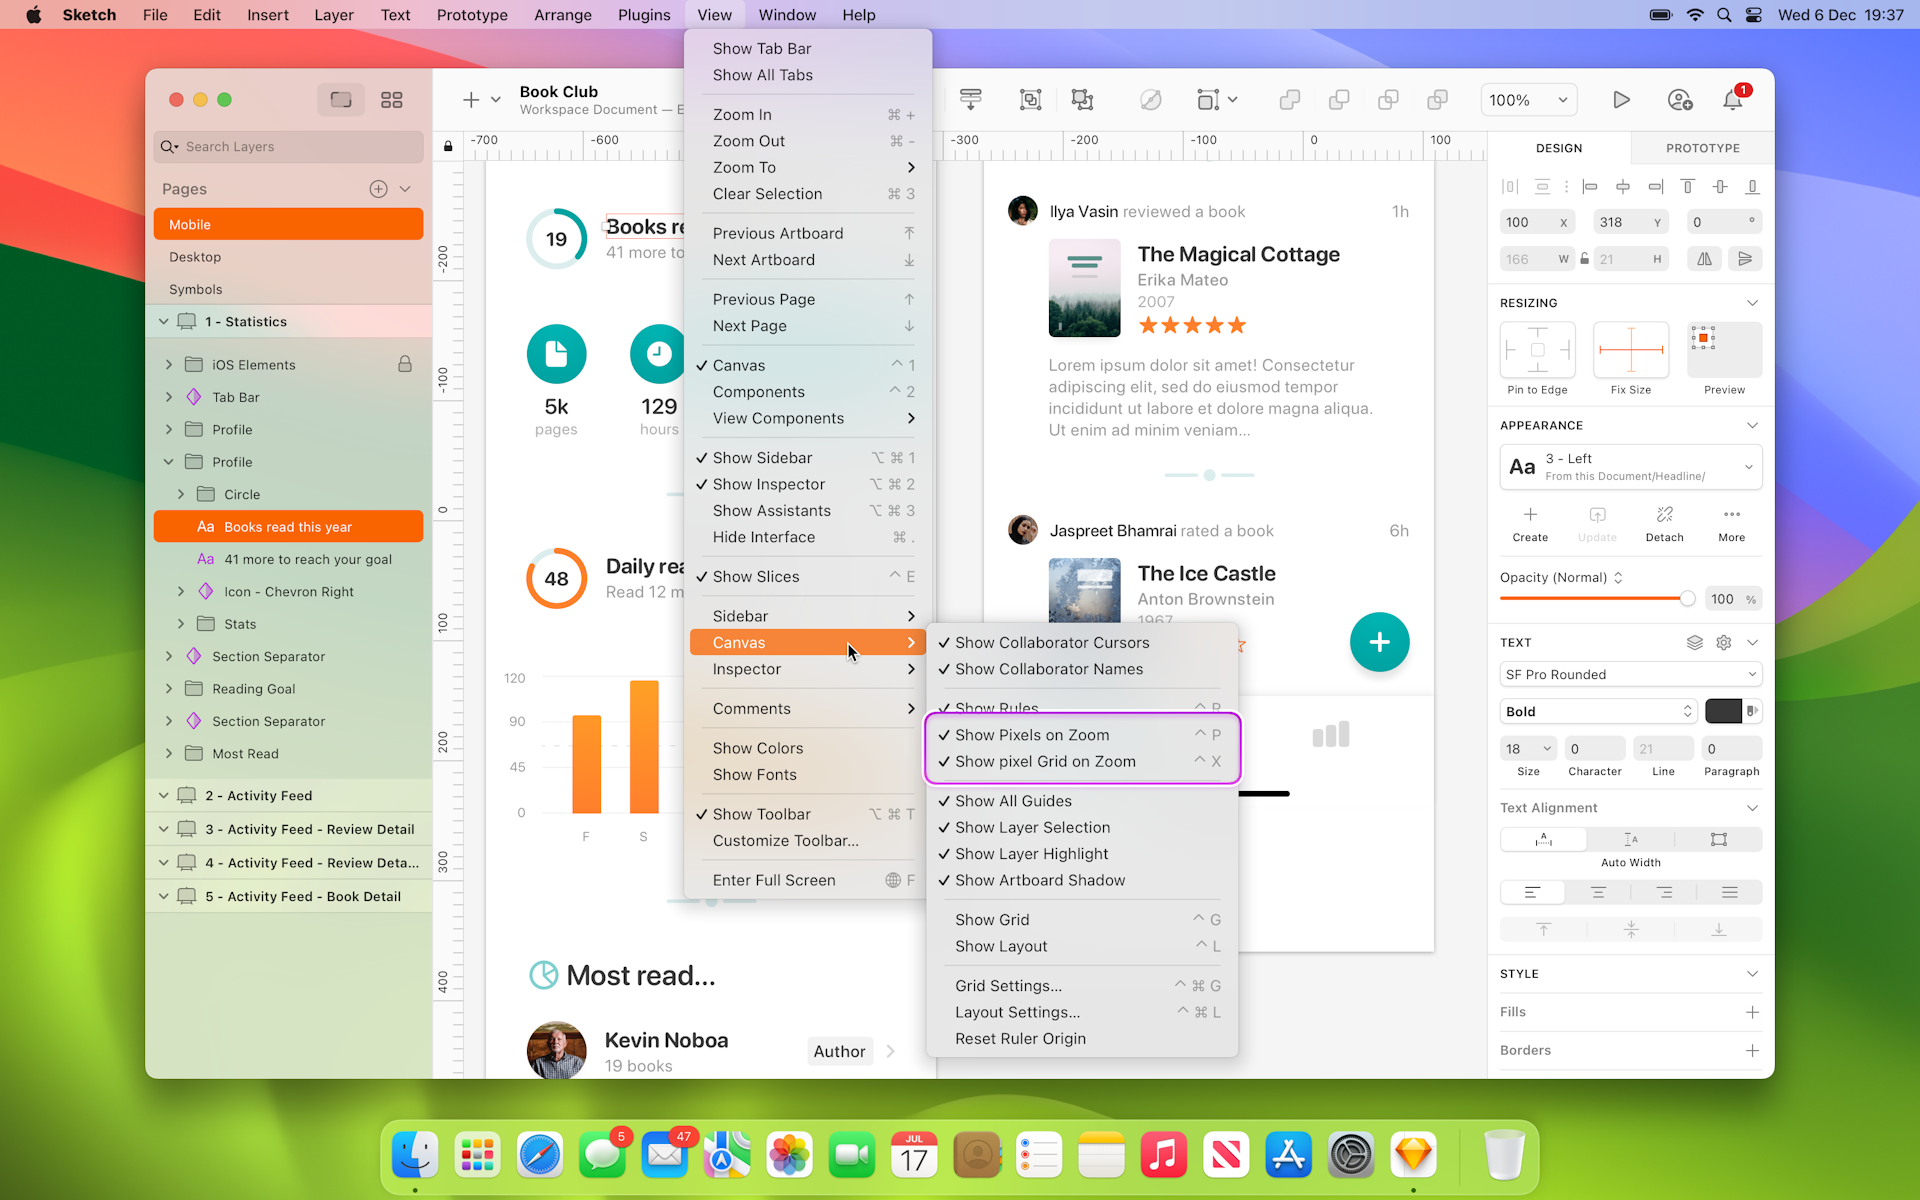Open the zoom percentage dropdown
Screen dimensions: 1920x1200
click(x=1527, y=100)
